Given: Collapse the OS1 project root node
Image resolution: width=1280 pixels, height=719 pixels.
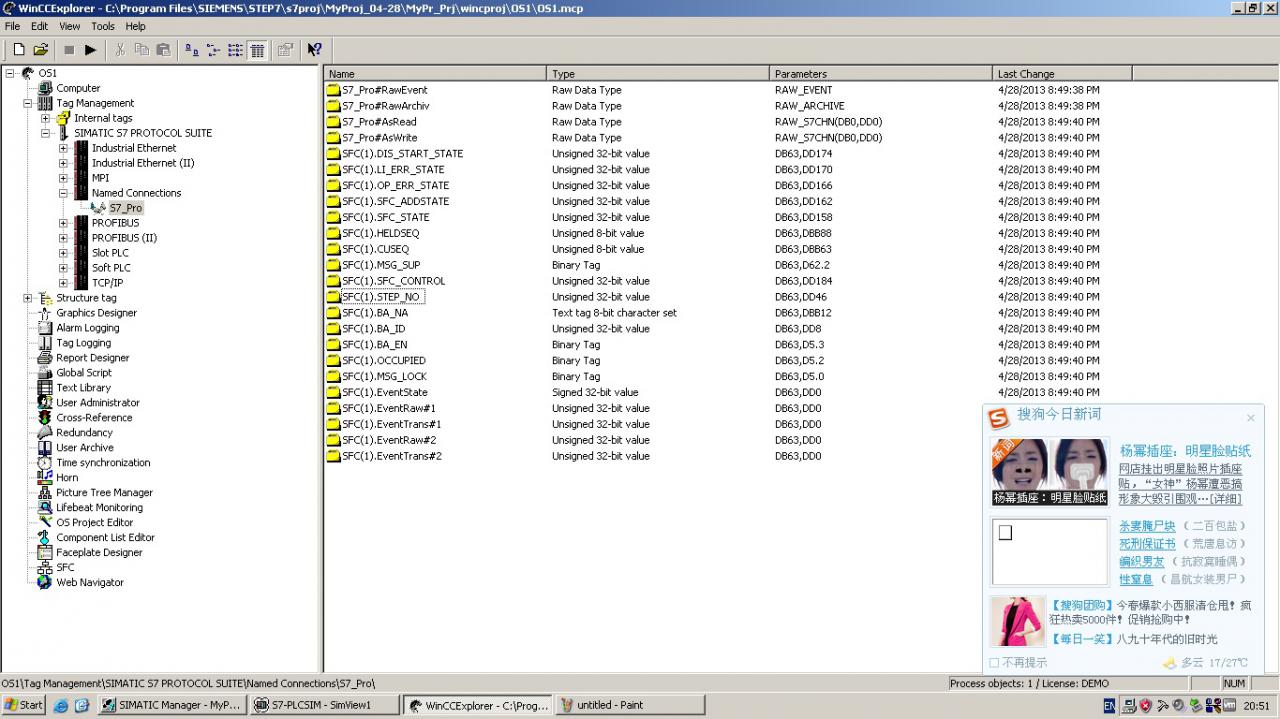Looking at the screenshot, I should [10, 73].
